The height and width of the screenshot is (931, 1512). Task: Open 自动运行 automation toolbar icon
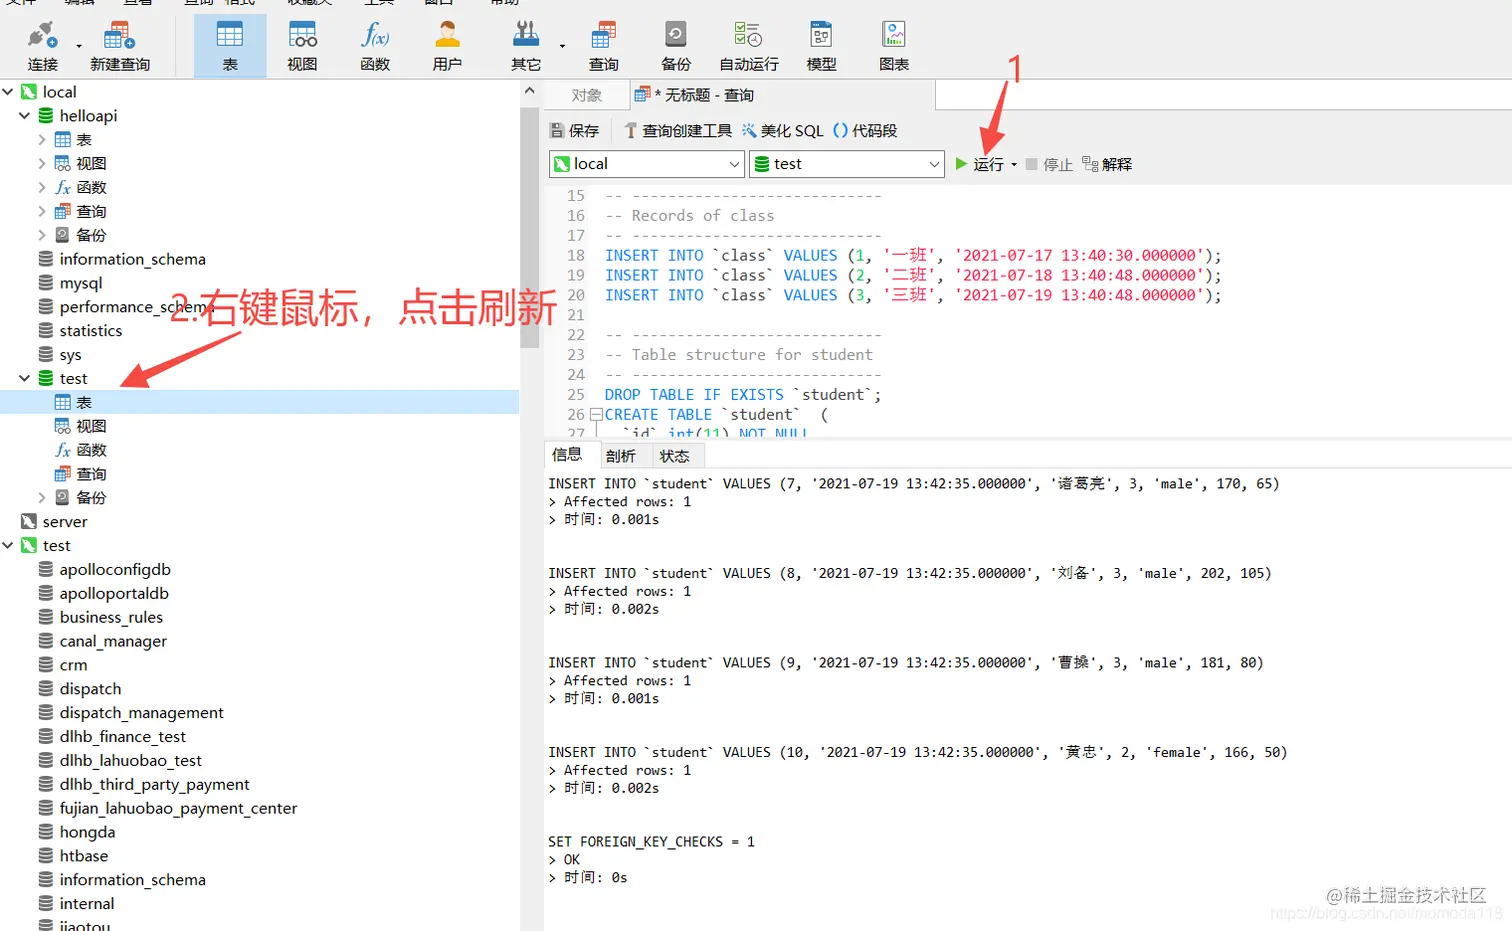point(749,46)
